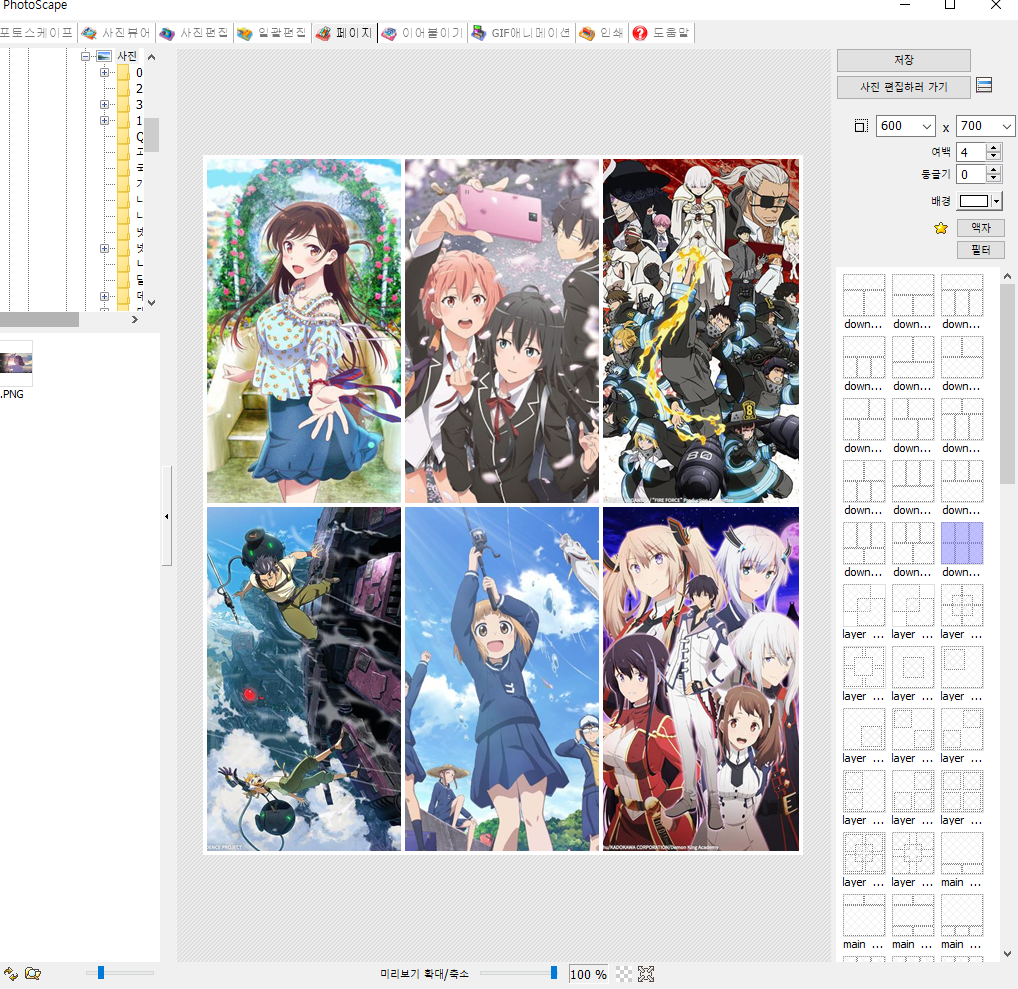Open the 사진뷰어 (Viewer) tab
1018x989 pixels.
[x=116, y=32]
